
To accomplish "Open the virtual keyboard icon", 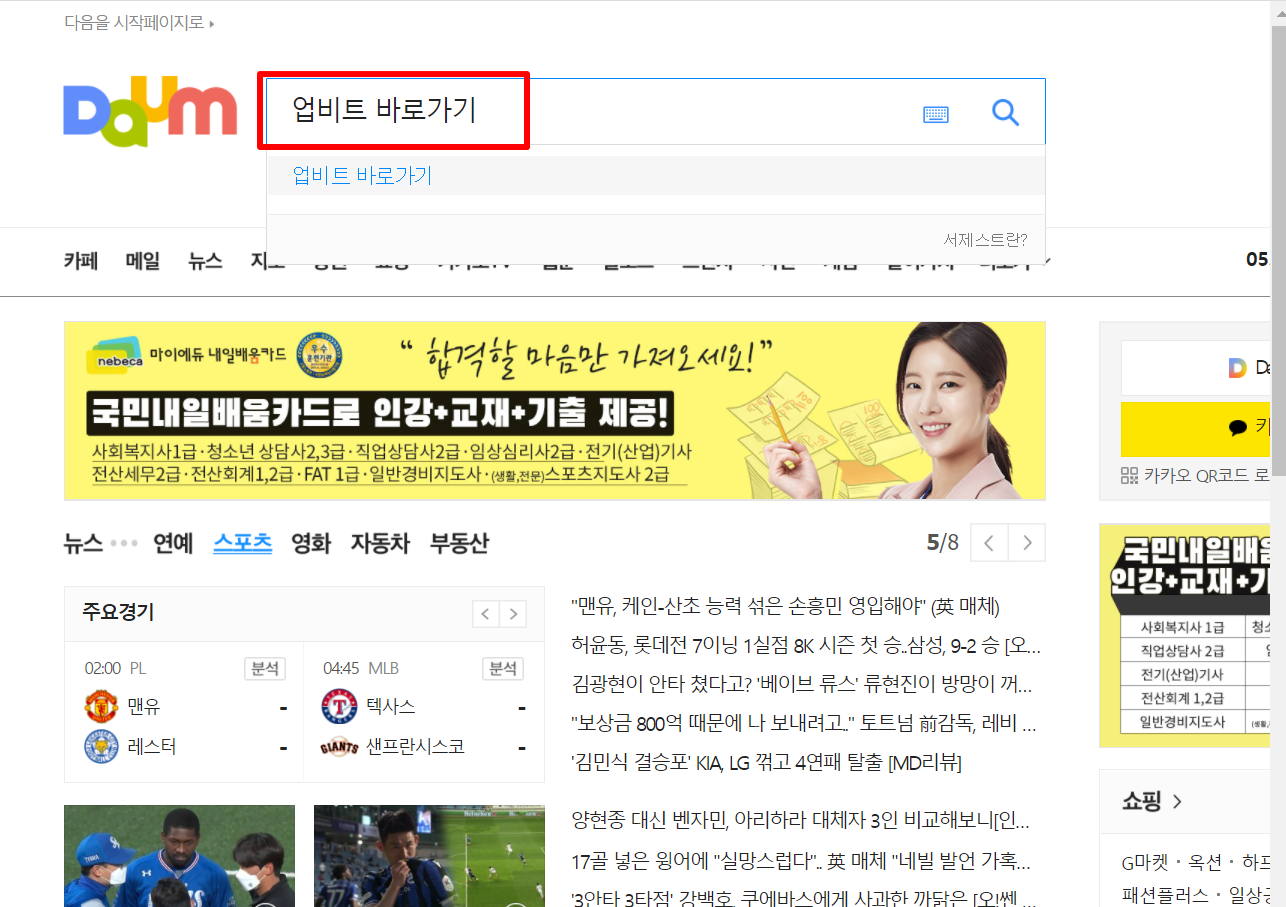I will [935, 115].
